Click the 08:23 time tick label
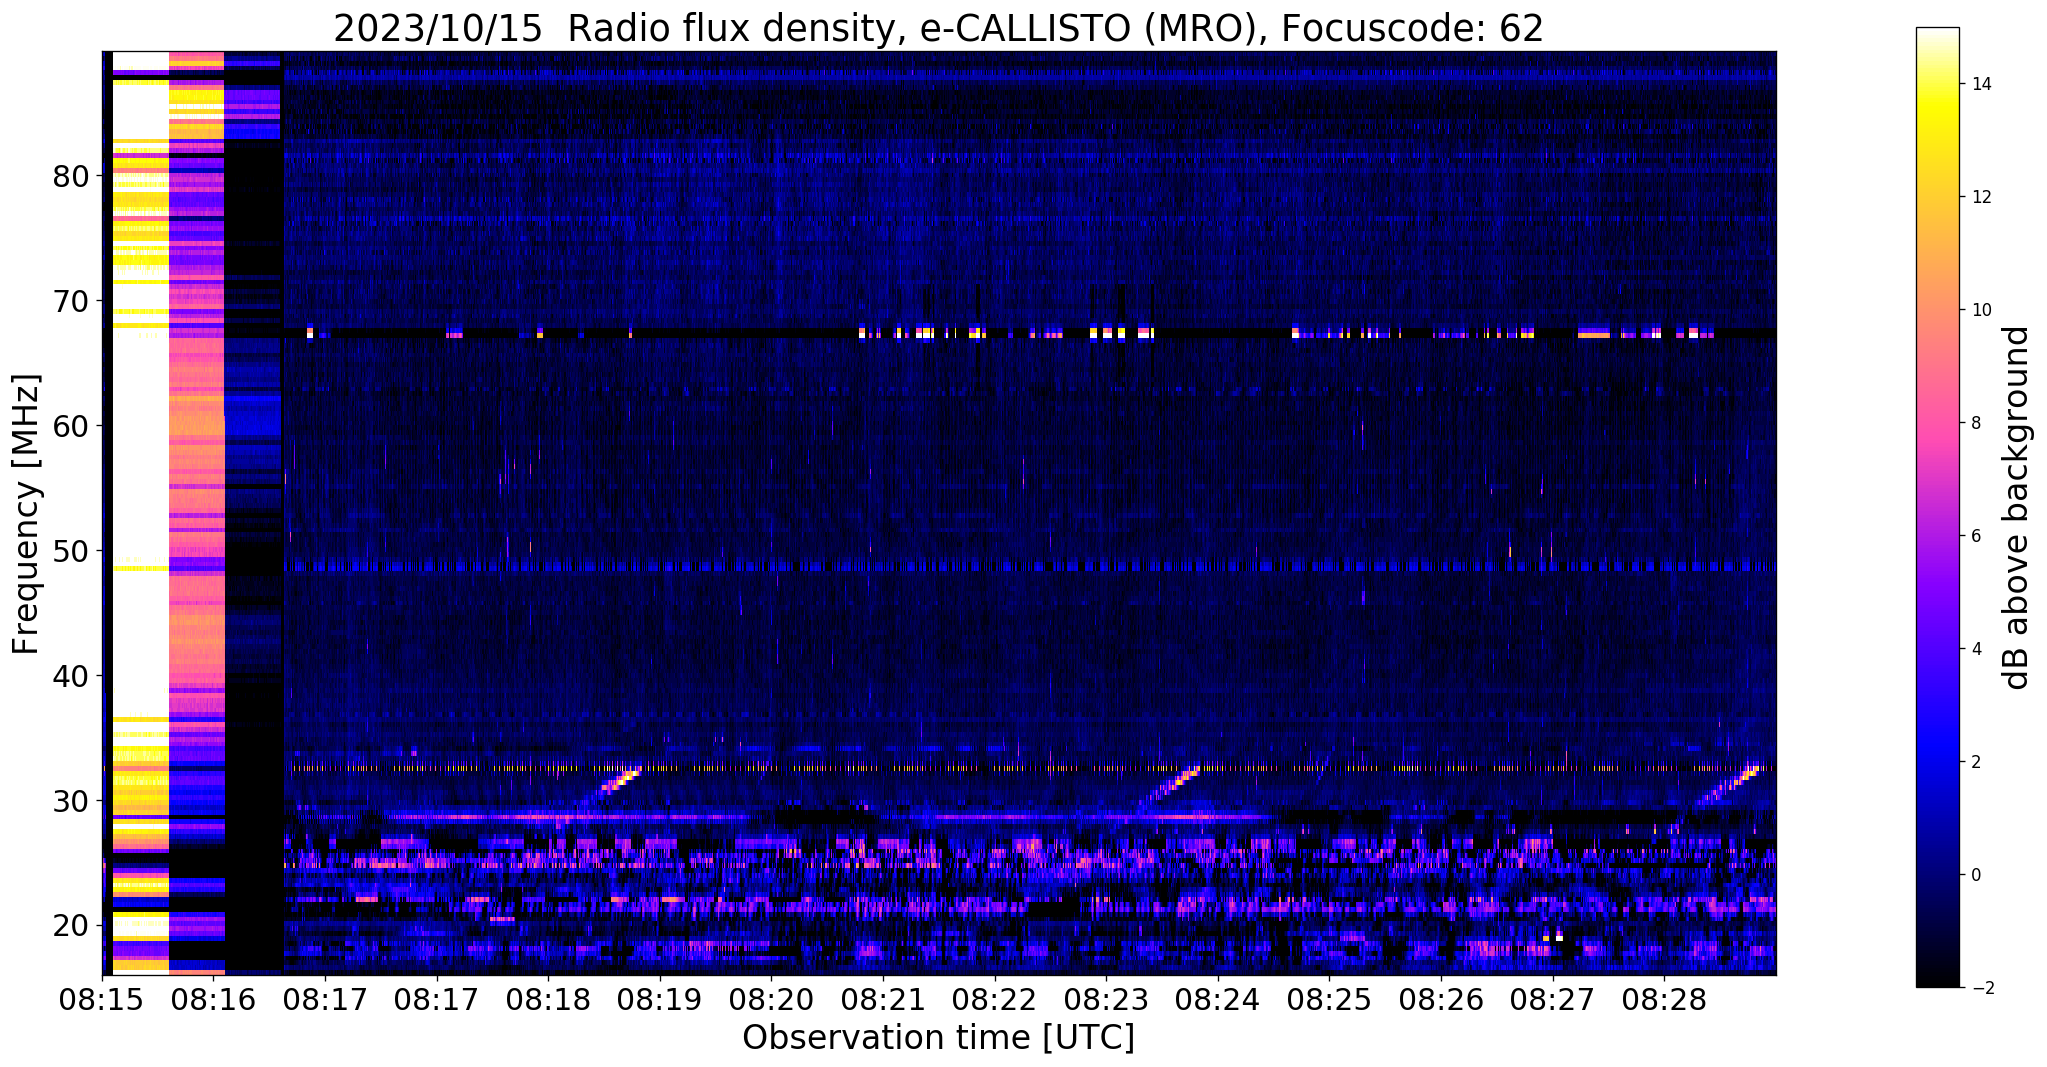This screenshot has height=1067, width=2047. tap(1106, 1000)
